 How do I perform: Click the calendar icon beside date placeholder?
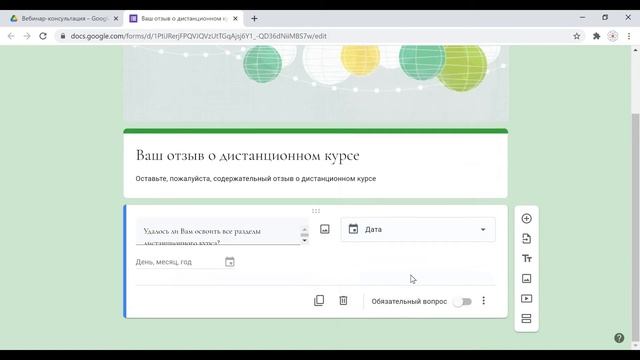tap(230, 262)
